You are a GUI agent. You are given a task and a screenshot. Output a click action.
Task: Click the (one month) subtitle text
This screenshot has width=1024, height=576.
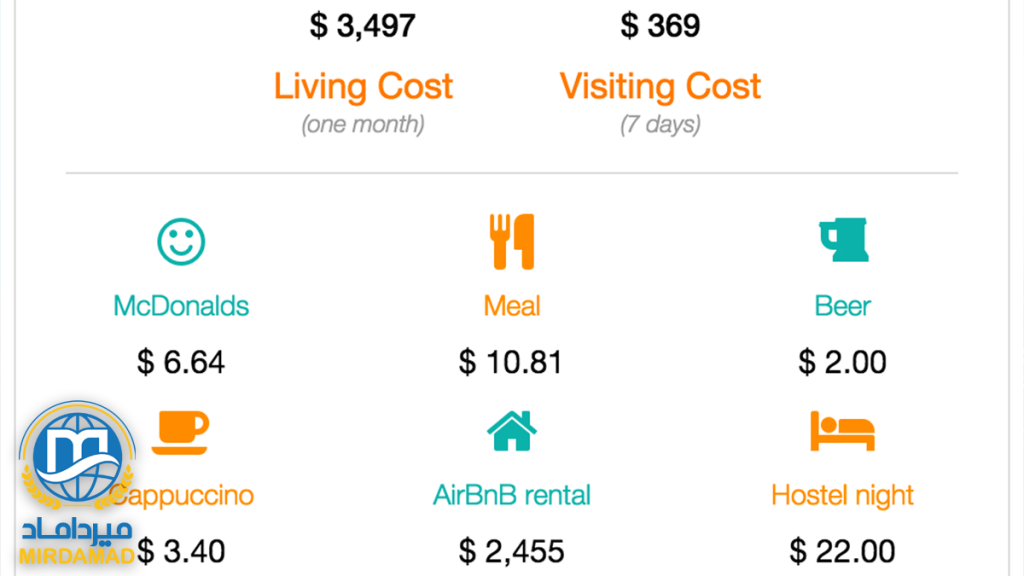click(x=363, y=124)
